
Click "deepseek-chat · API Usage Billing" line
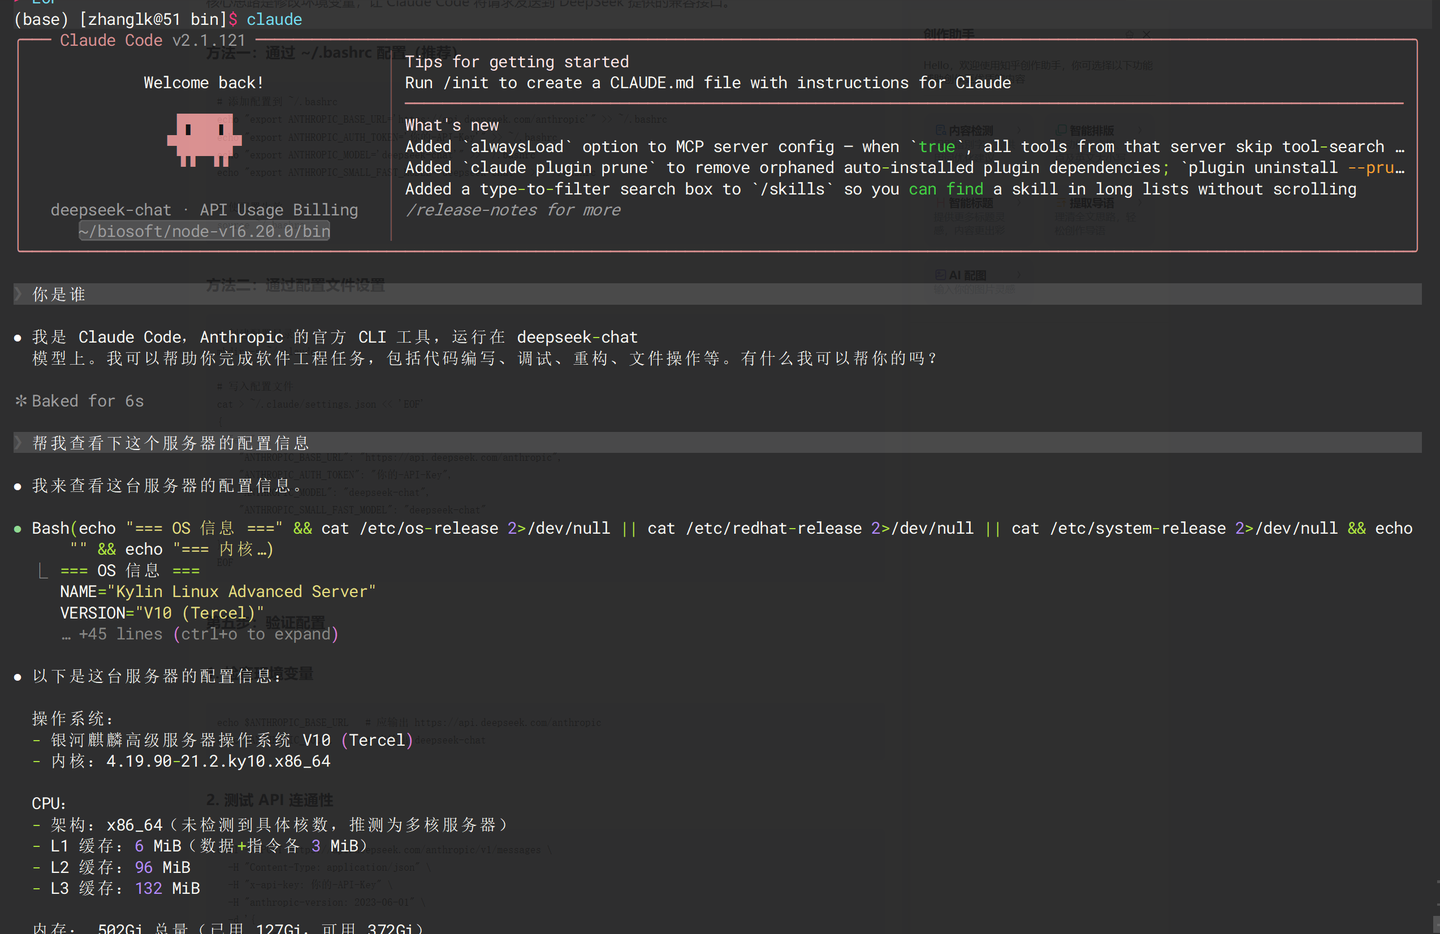click(204, 210)
